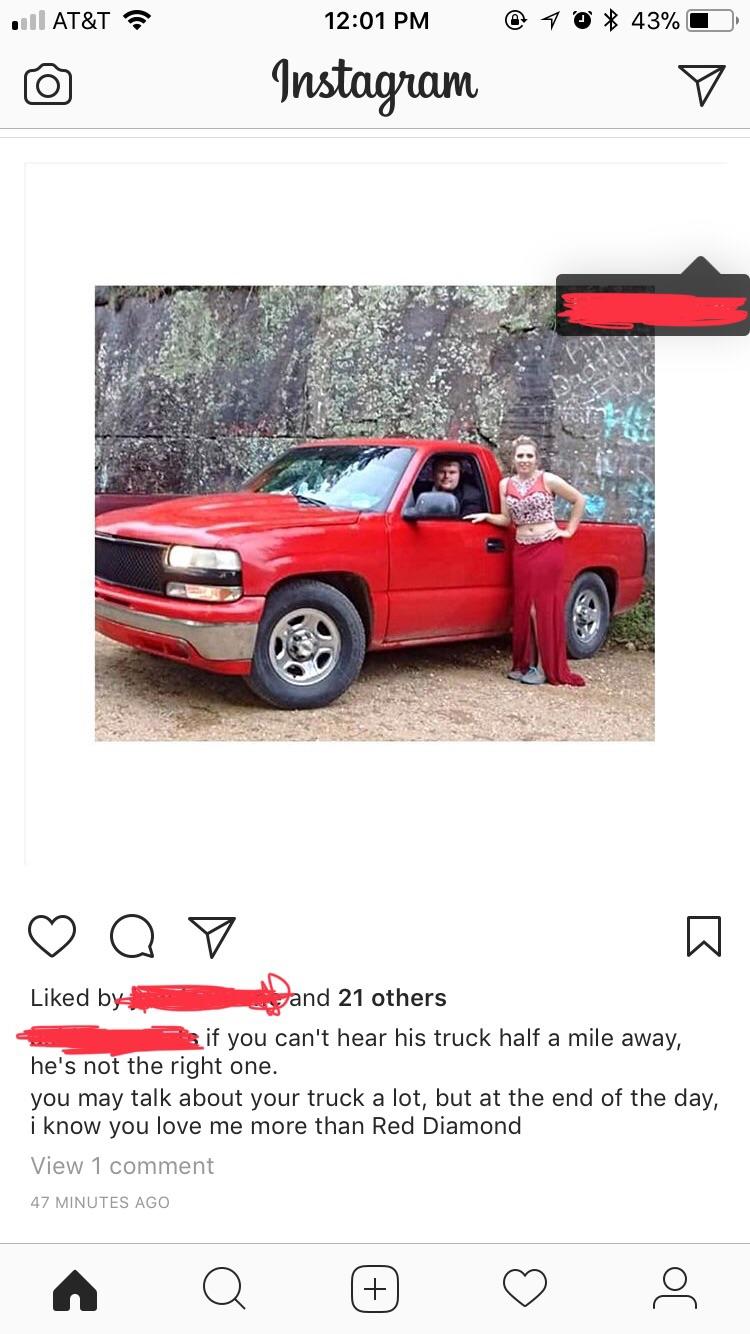This screenshot has height=1334, width=750.
Task: Go to Home tab
Action: 75,1289
